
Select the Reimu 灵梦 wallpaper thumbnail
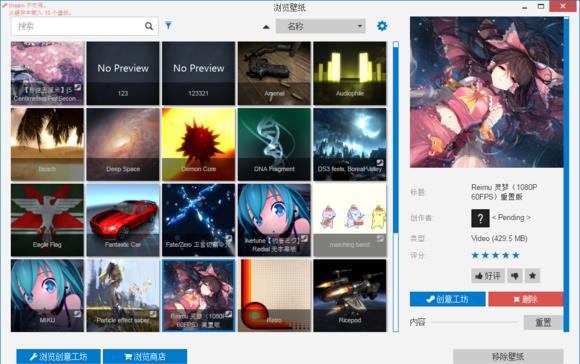(198, 296)
